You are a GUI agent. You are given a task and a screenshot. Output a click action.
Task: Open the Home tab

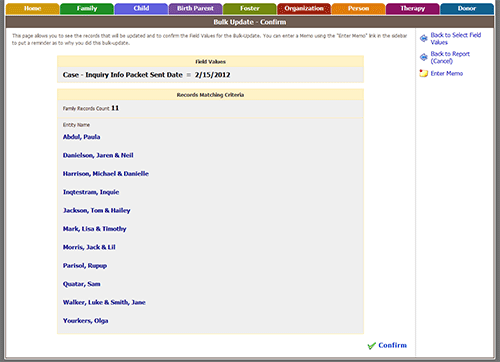tap(33, 9)
